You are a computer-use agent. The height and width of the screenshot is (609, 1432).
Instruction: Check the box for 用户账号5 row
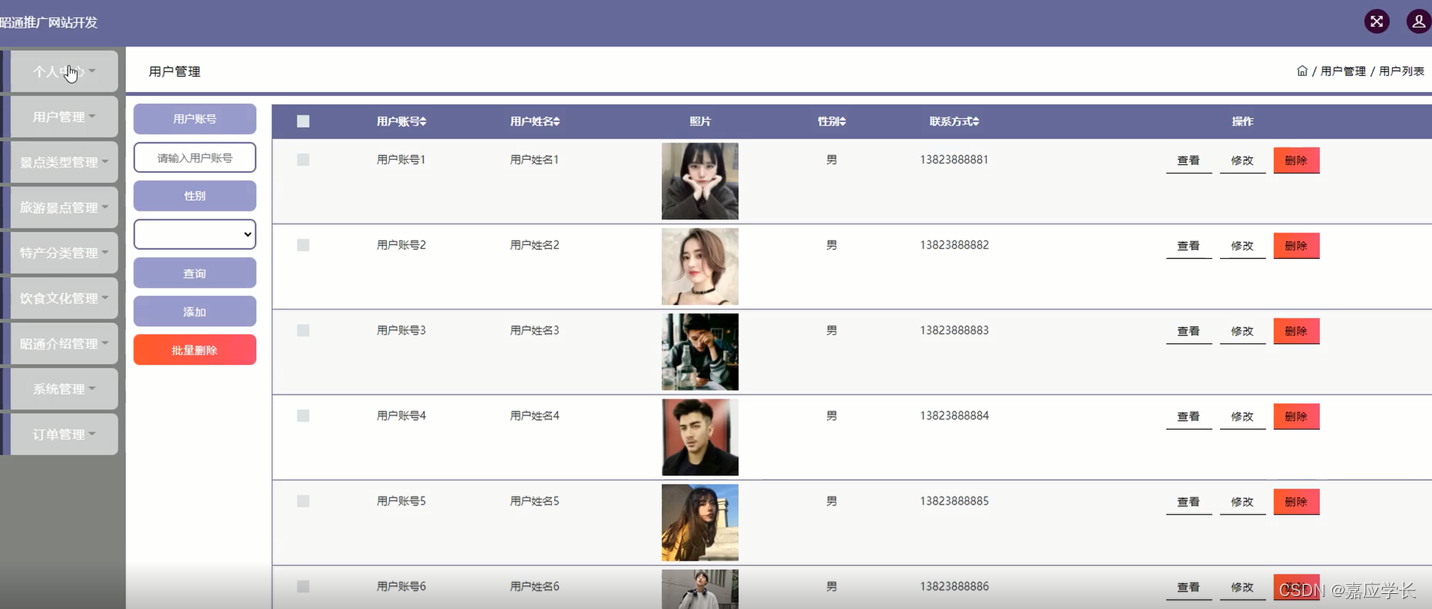pyautogui.click(x=303, y=501)
